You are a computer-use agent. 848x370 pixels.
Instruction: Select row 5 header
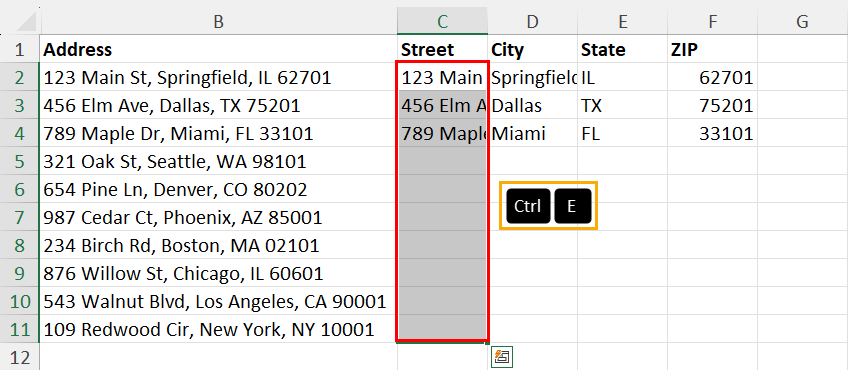point(19,161)
